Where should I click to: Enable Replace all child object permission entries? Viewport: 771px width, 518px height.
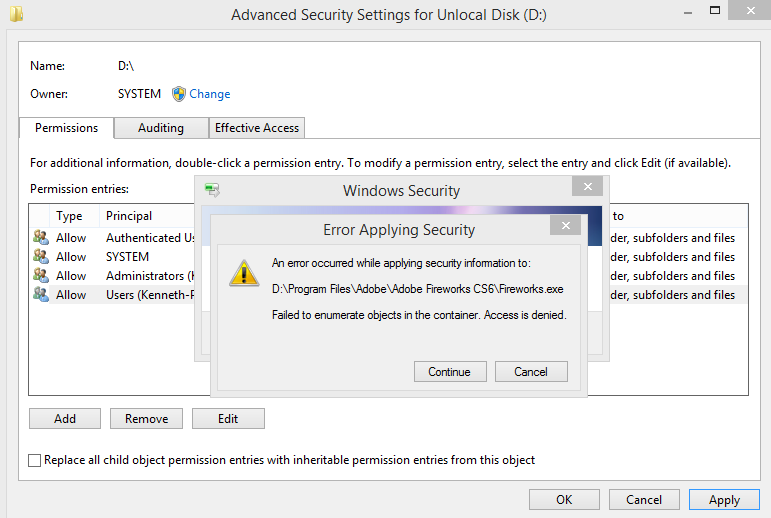coord(36,461)
